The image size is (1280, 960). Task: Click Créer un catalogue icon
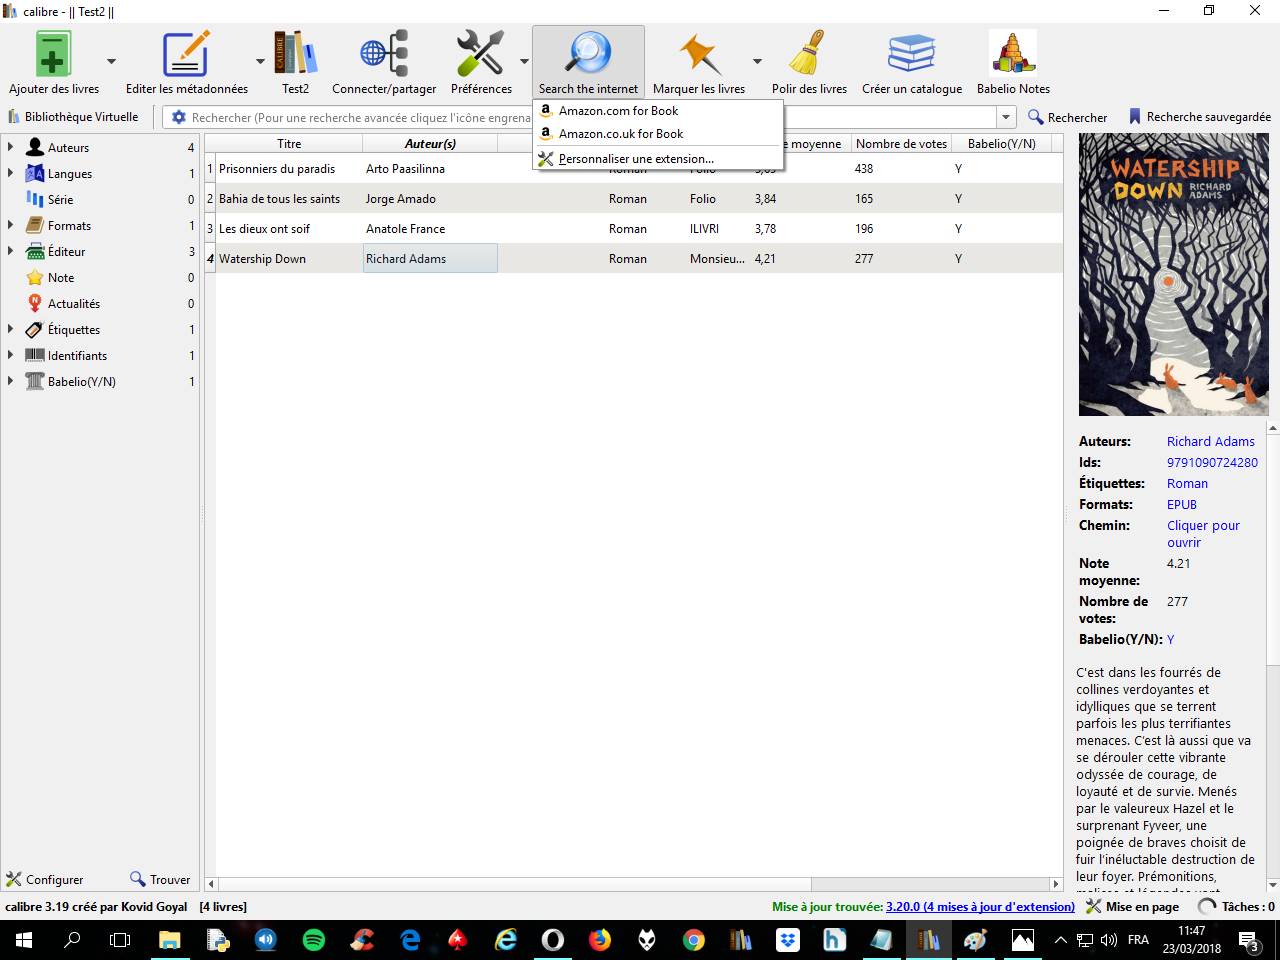[x=912, y=53]
